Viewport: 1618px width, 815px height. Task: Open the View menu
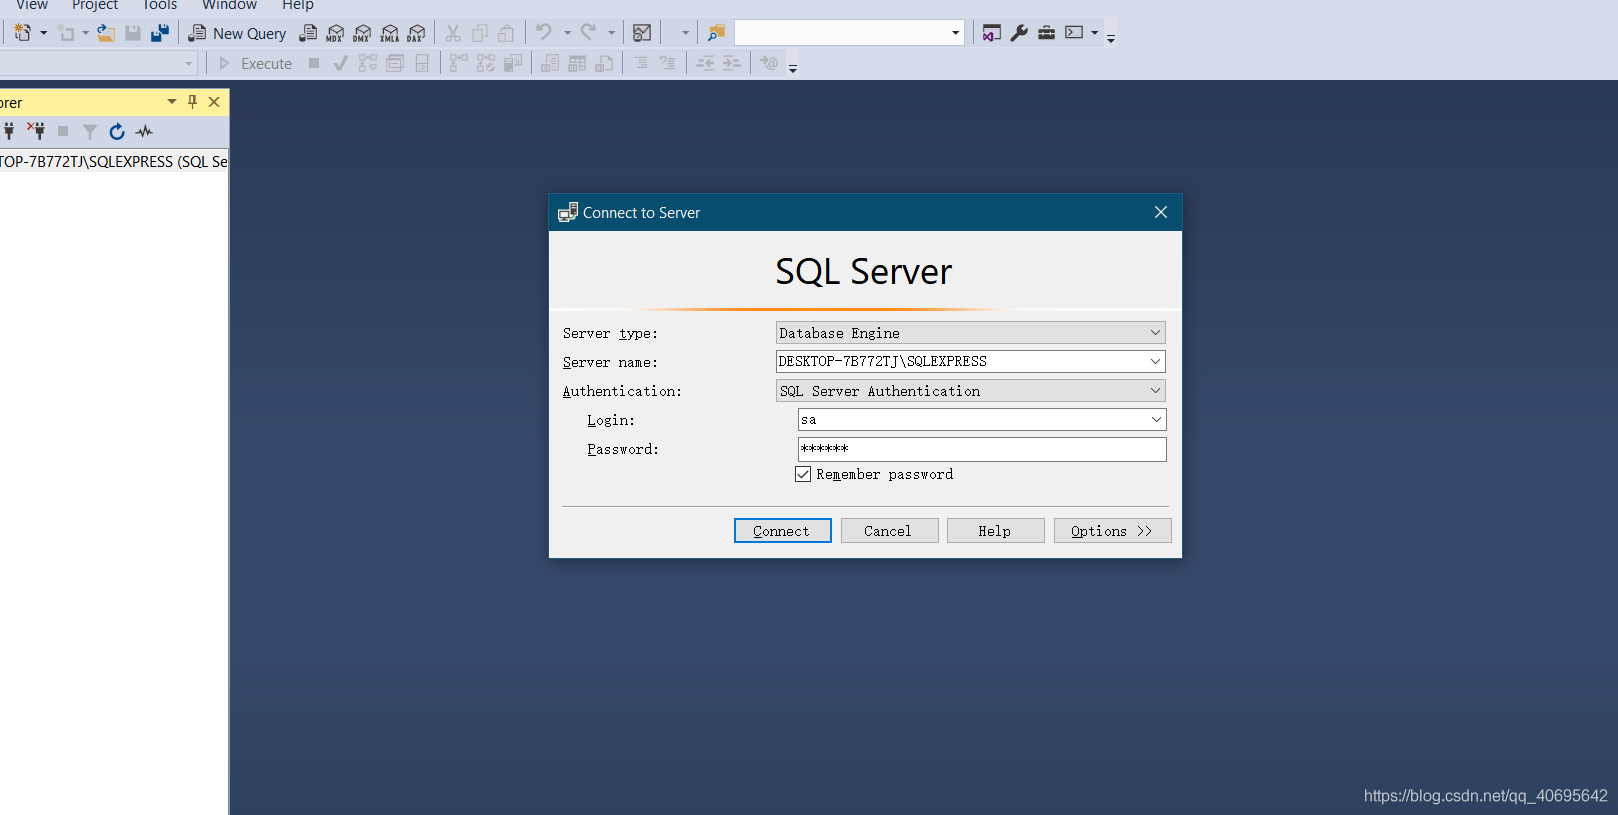[32, 5]
